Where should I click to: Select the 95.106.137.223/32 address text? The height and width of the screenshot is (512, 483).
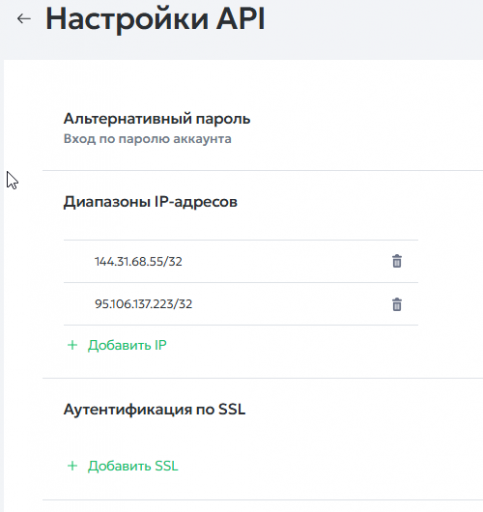[143, 304]
